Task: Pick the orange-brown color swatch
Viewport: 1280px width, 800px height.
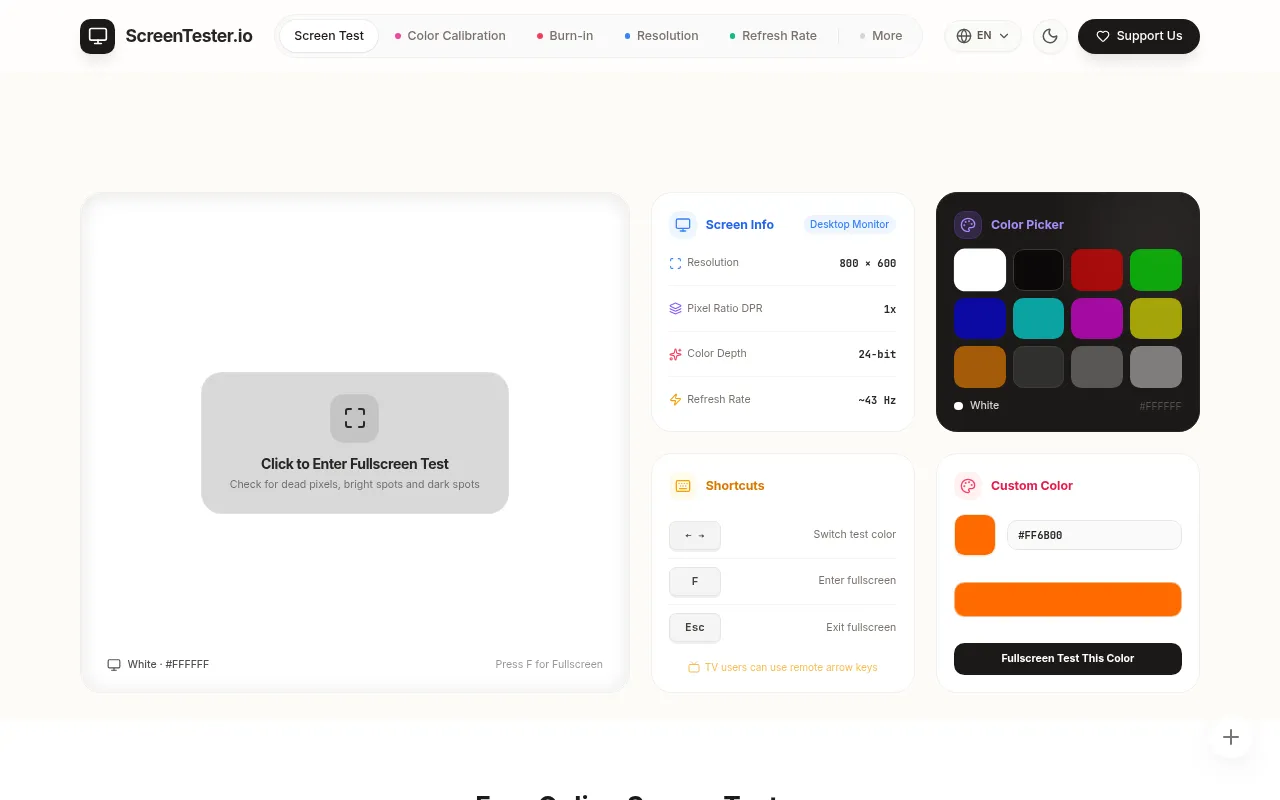Action: [x=980, y=367]
